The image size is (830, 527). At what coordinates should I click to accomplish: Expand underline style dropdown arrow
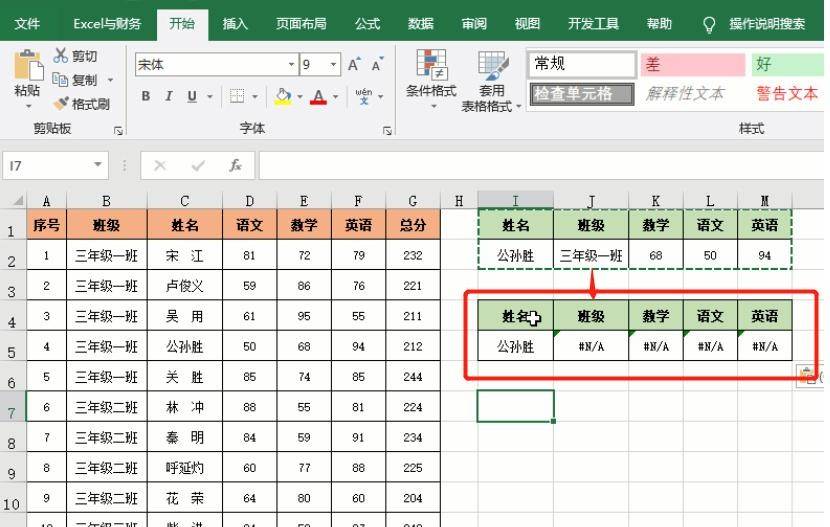pyautogui.click(x=210, y=96)
